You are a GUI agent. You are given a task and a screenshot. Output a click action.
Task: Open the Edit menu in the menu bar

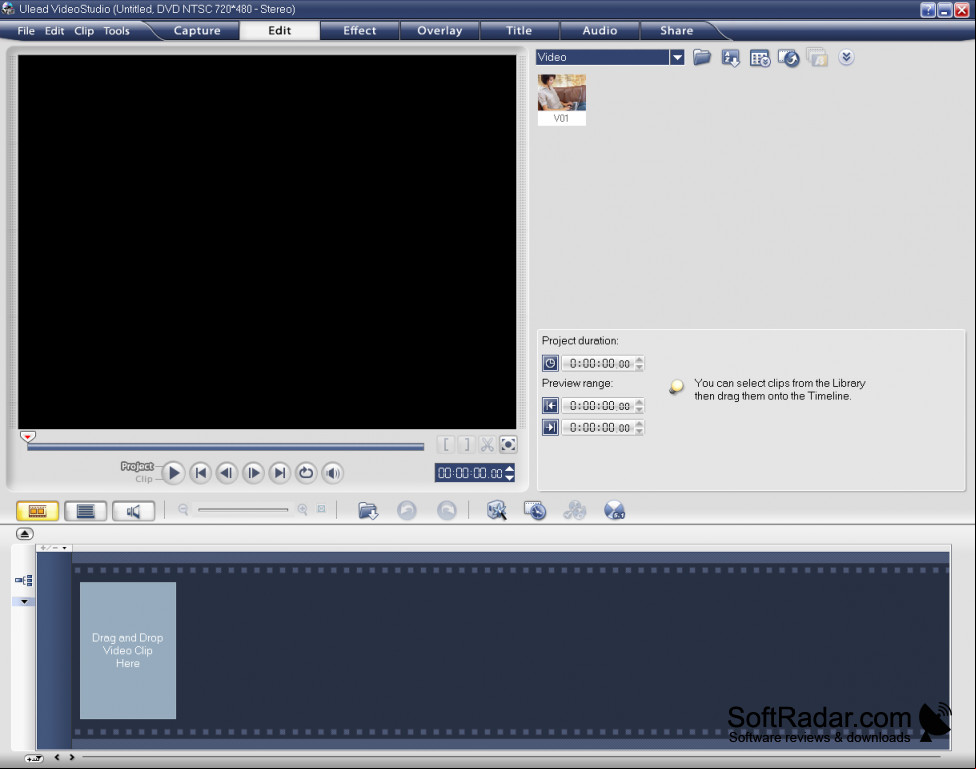(54, 31)
